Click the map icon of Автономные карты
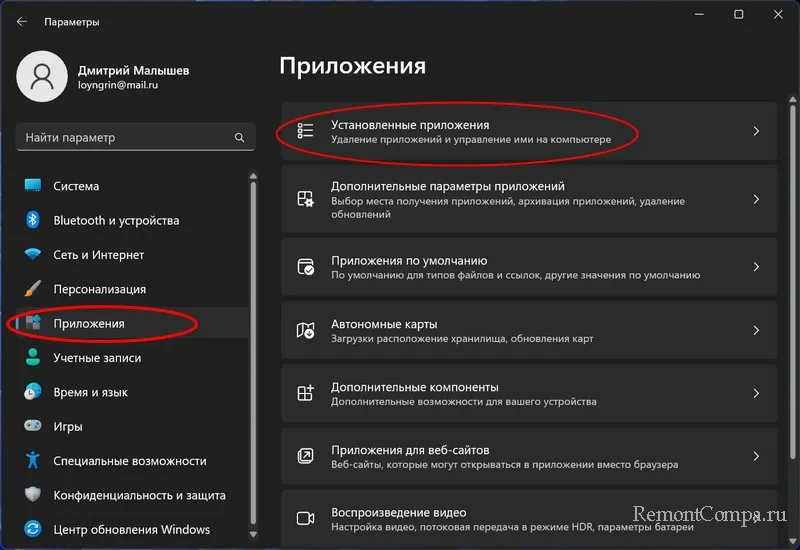The width and height of the screenshot is (800, 550). click(305, 330)
